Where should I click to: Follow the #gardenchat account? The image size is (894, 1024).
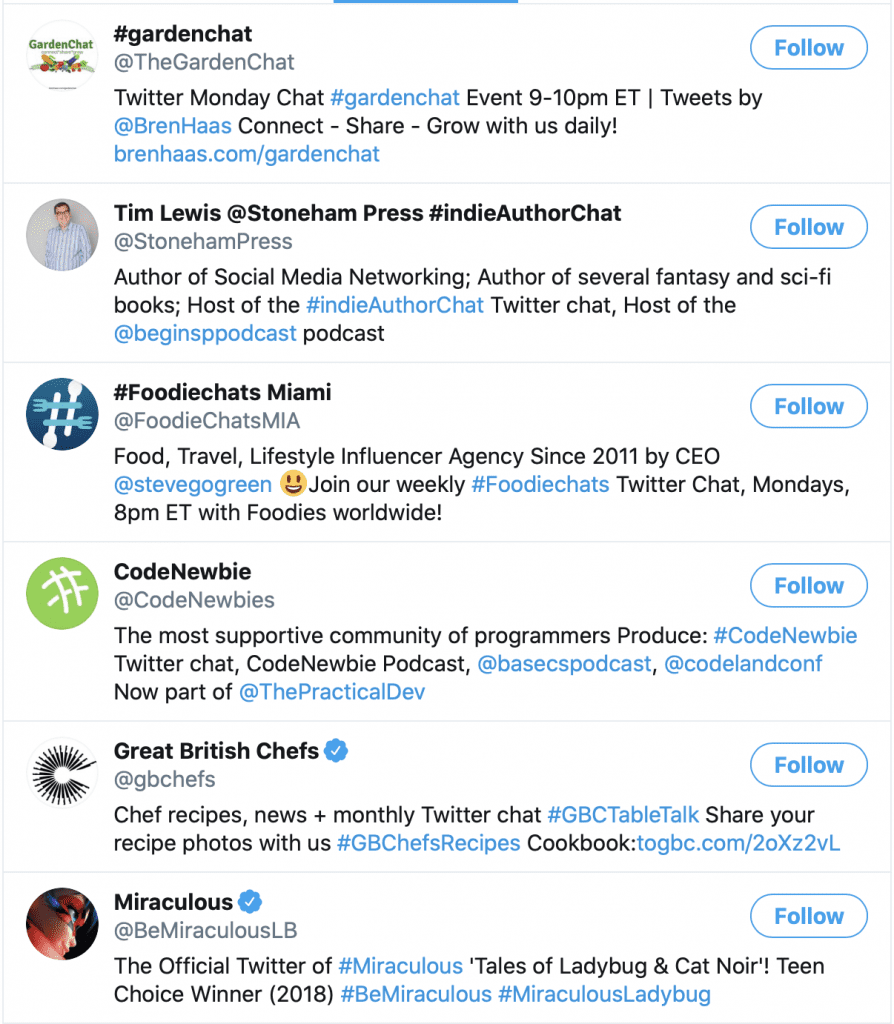tap(808, 48)
